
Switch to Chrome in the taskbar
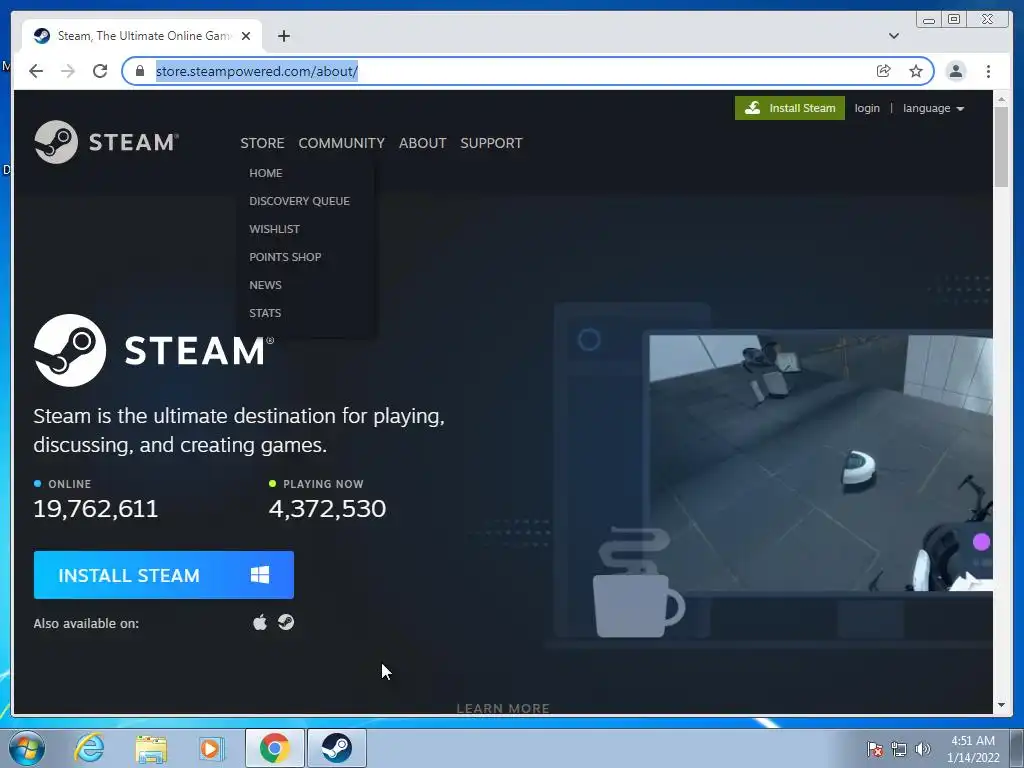[274, 748]
